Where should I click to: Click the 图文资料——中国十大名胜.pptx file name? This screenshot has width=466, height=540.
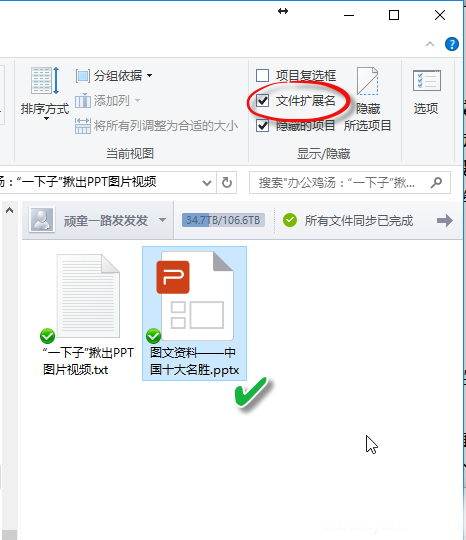pos(194,361)
